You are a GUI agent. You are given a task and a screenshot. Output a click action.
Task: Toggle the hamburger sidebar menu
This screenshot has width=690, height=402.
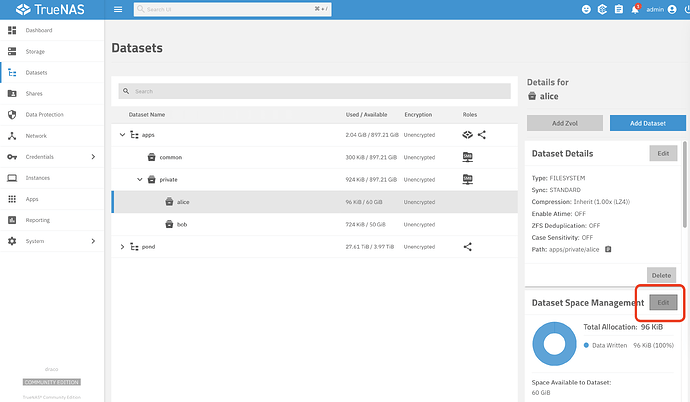(118, 9)
